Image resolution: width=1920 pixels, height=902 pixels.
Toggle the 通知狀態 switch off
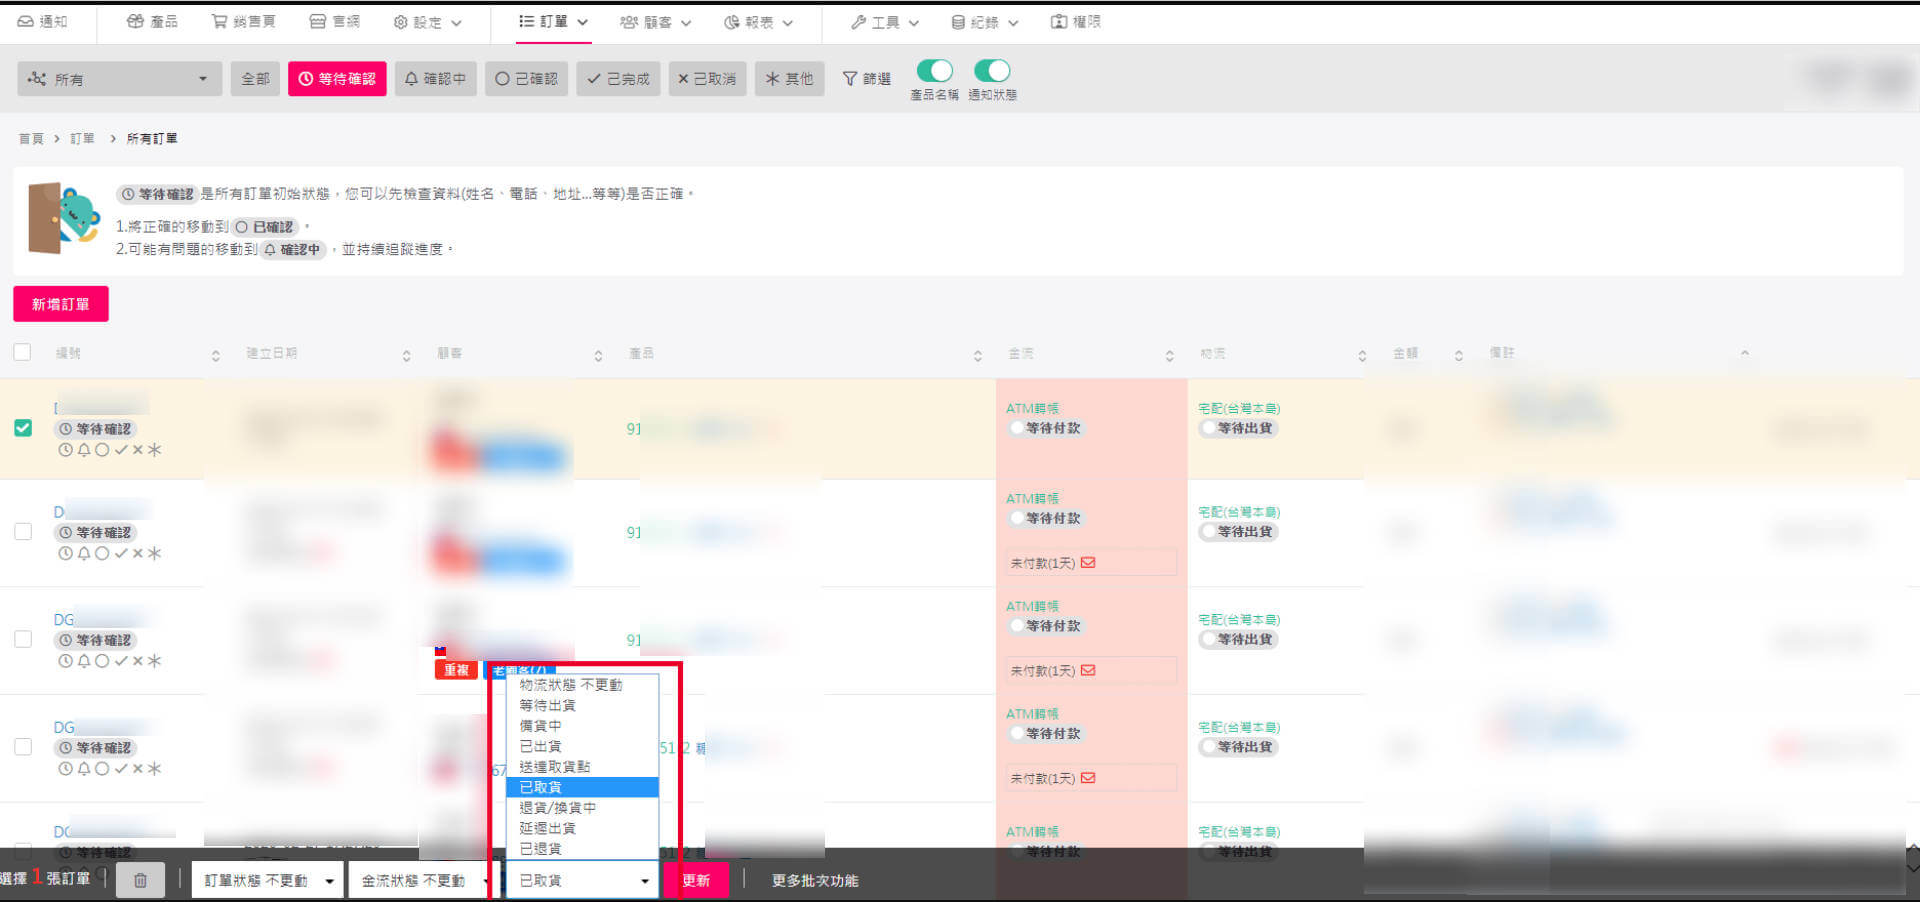(x=993, y=70)
